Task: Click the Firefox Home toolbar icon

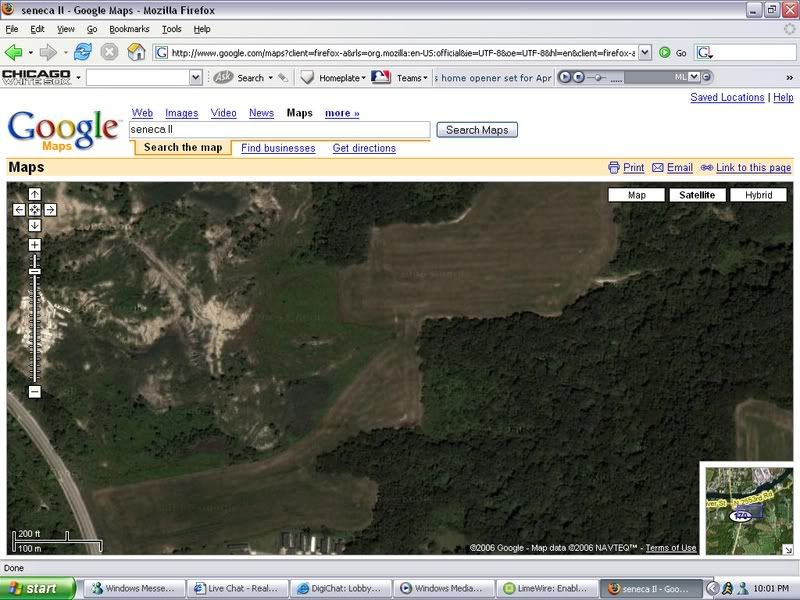Action: coord(136,52)
